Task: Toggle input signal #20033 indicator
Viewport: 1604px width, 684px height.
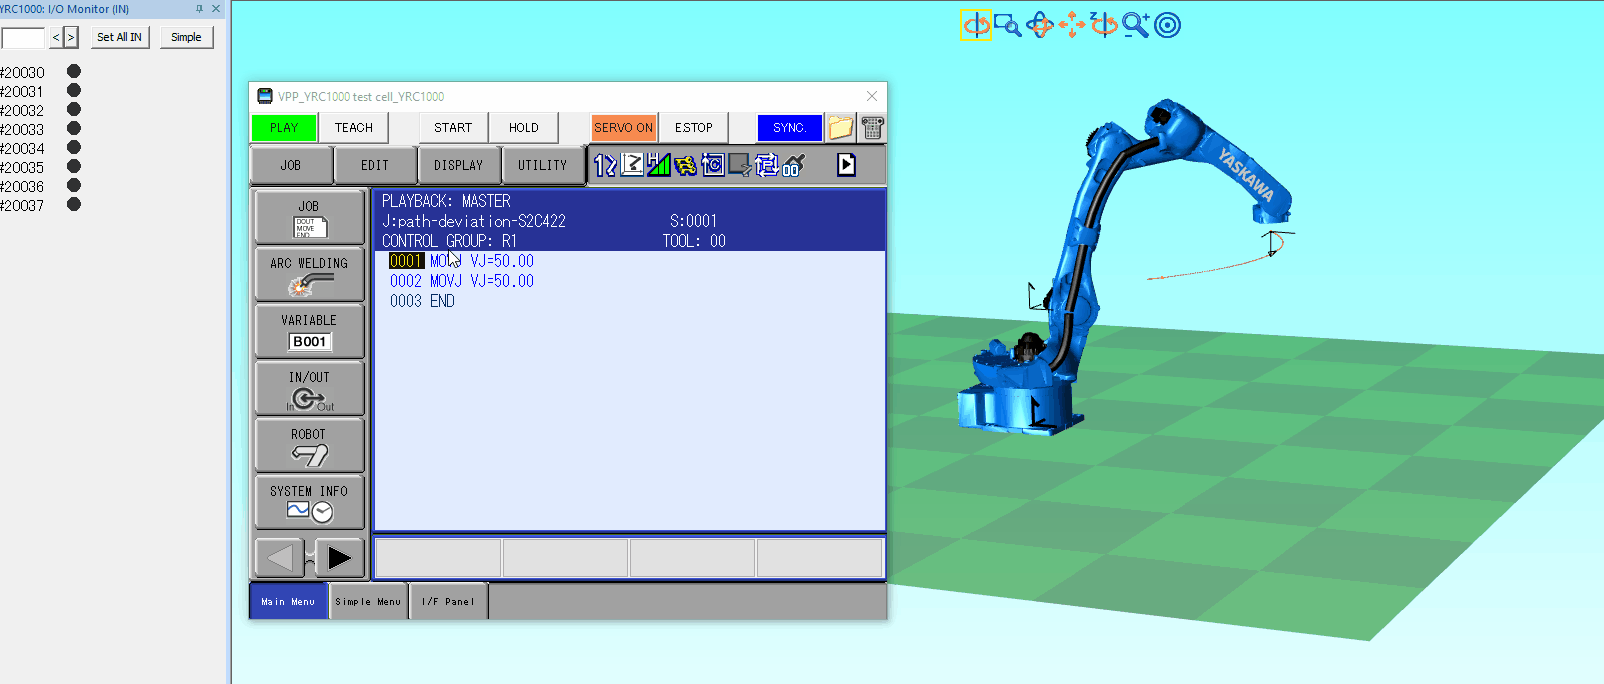Action: [x=74, y=129]
